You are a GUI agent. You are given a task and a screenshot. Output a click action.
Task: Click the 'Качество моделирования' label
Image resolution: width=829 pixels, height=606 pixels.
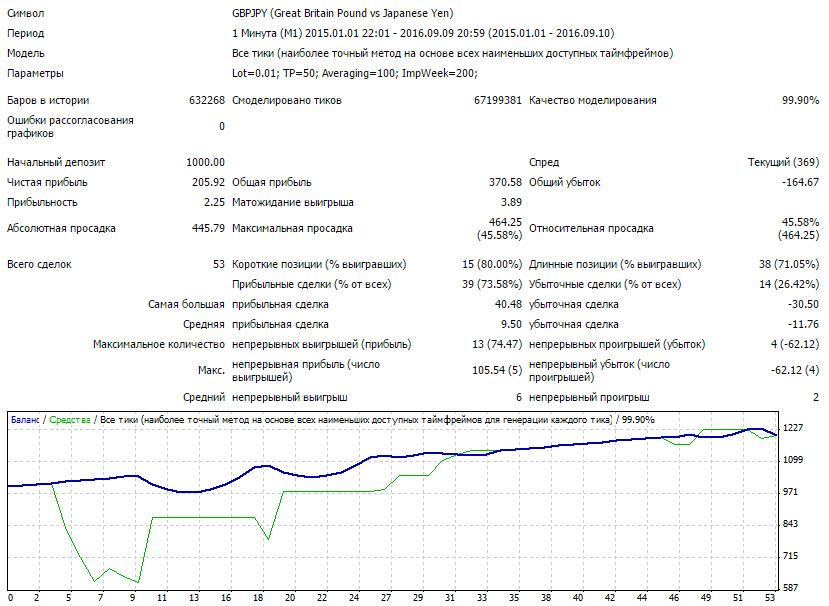(x=593, y=100)
